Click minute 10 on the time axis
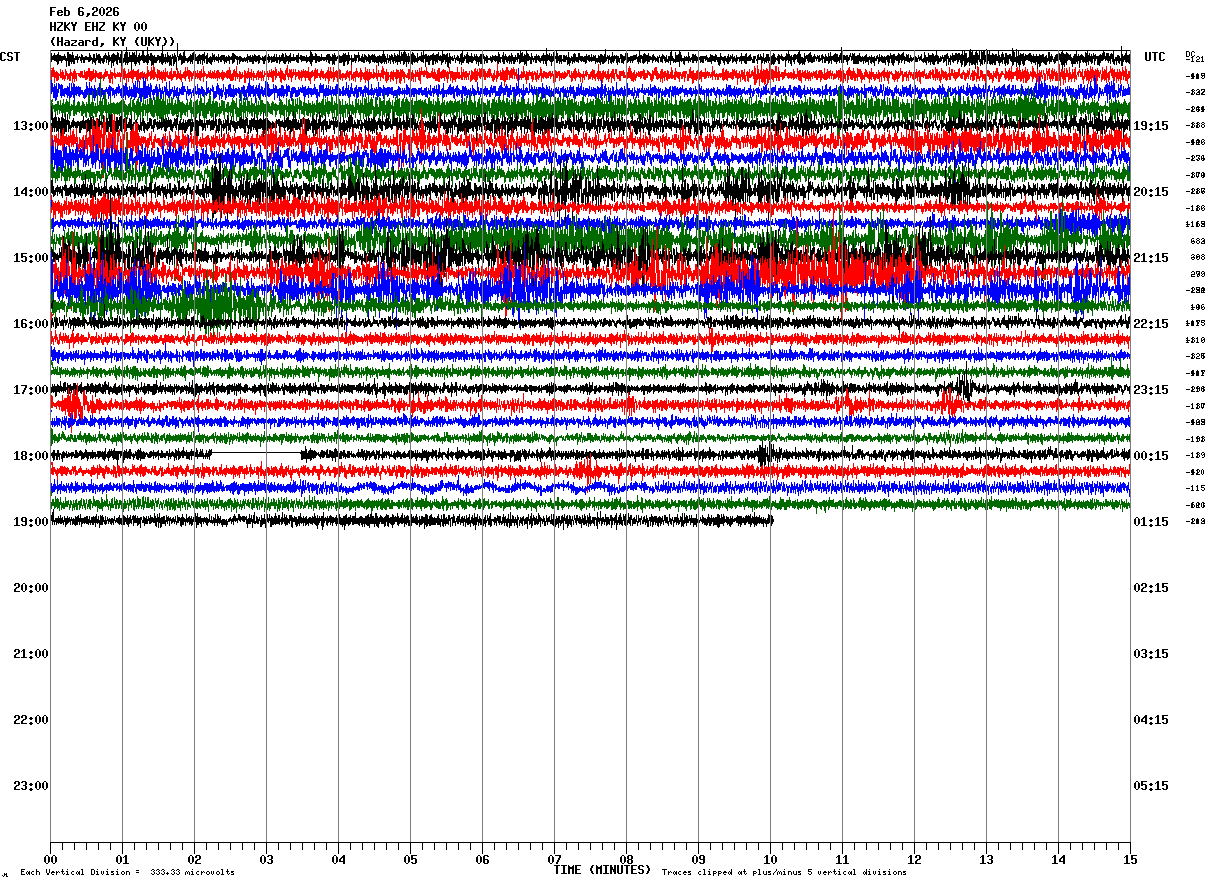Viewport: 1210px width, 886px height. pos(770,859)
